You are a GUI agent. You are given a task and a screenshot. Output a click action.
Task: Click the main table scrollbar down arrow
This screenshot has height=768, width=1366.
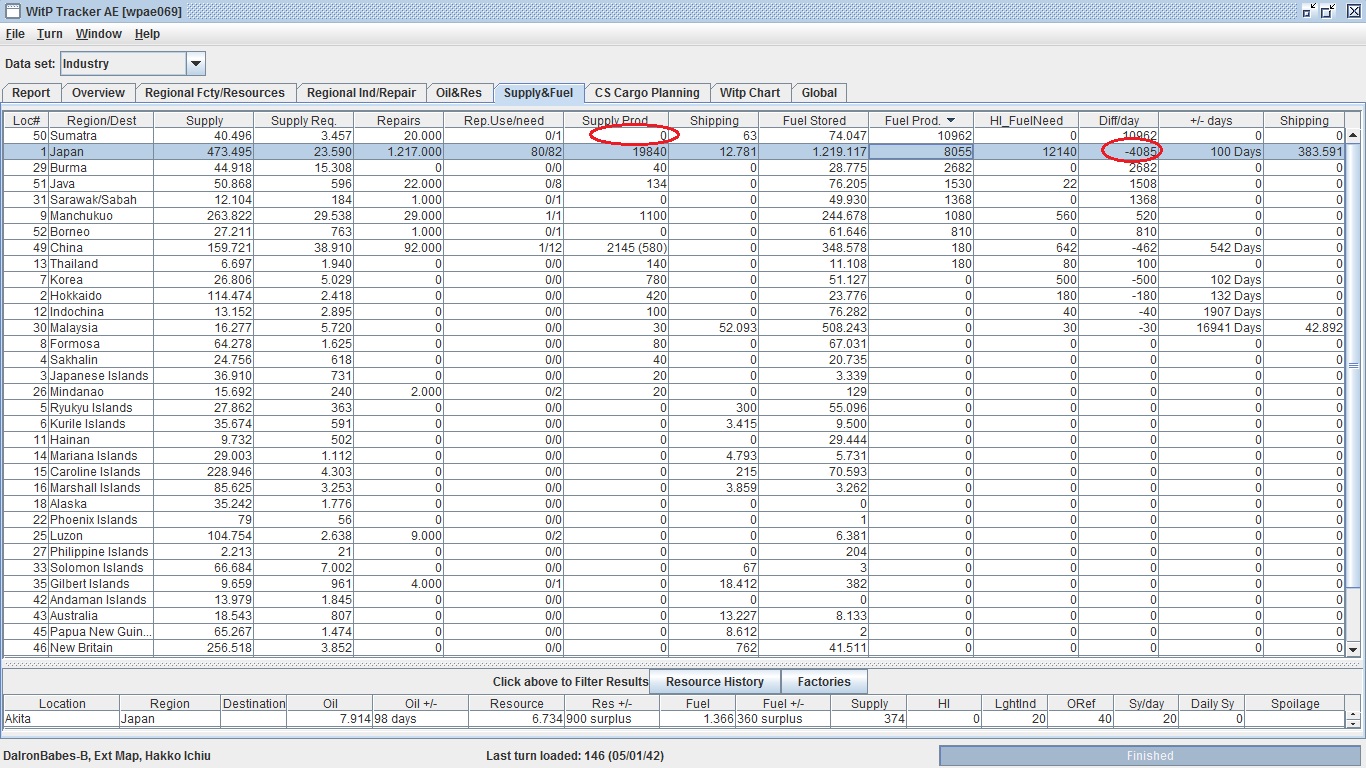pos(1353,649)
